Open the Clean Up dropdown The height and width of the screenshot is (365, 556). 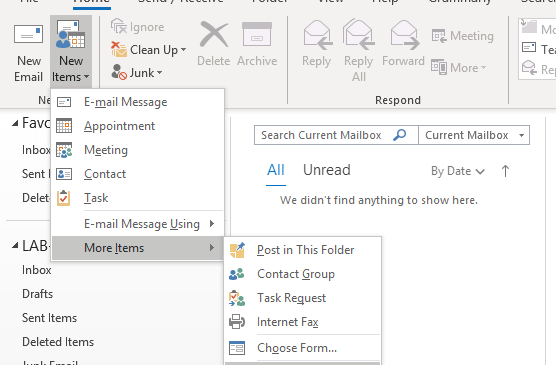(x=149, y=50)
